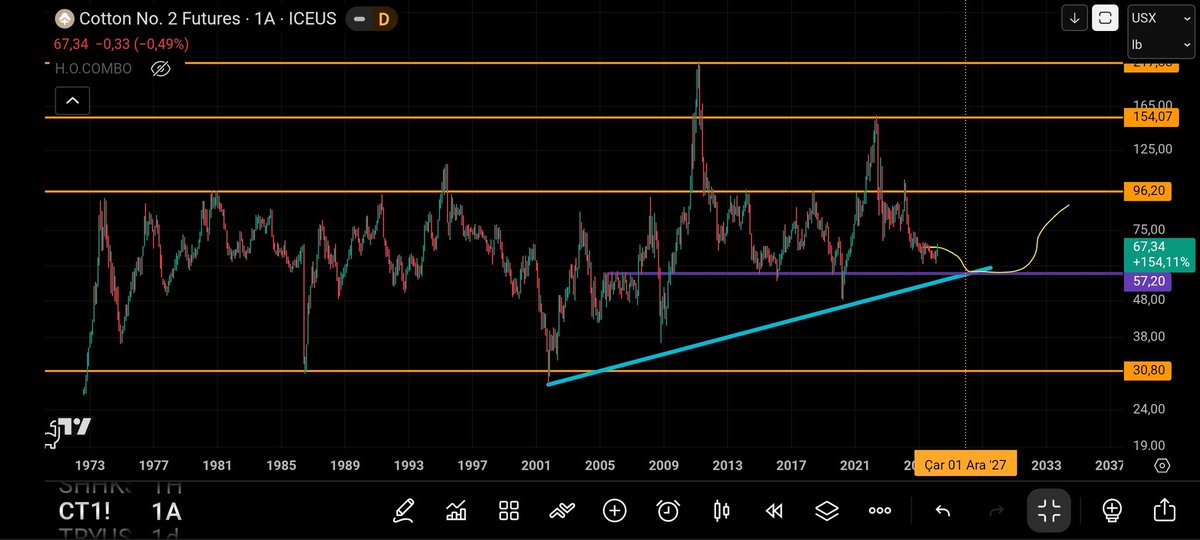1200x540 pixels.
Task: Click the cotton symbol logo icon
Action: pos(64,18)
